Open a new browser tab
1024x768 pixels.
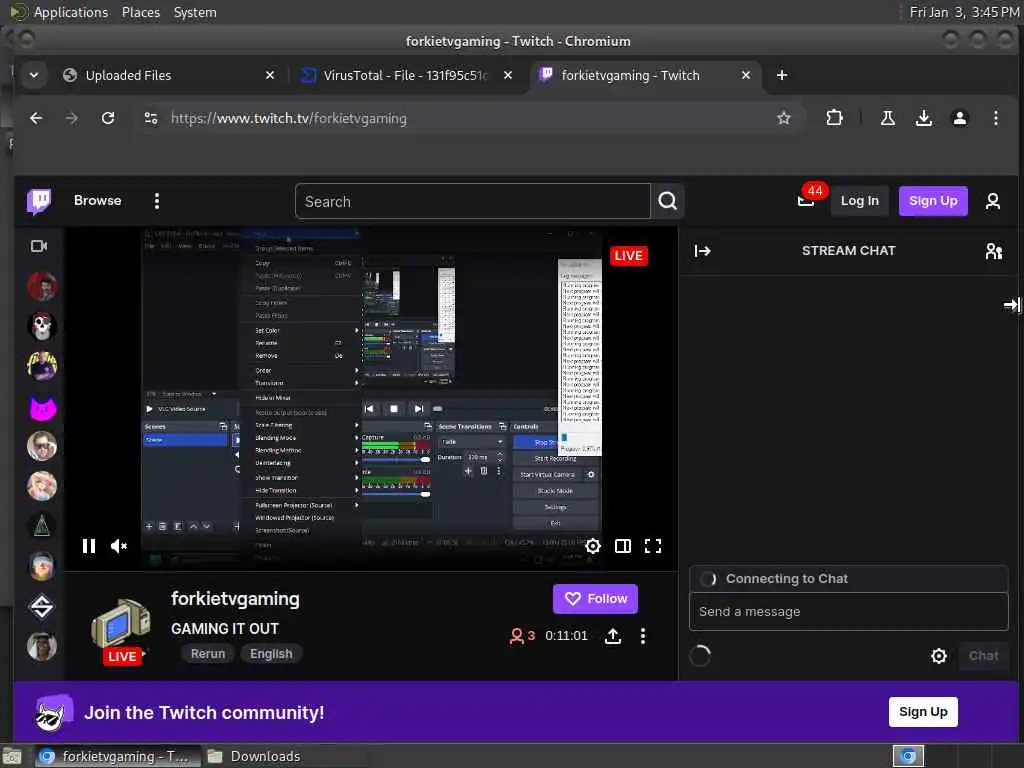tap(782, 76)
